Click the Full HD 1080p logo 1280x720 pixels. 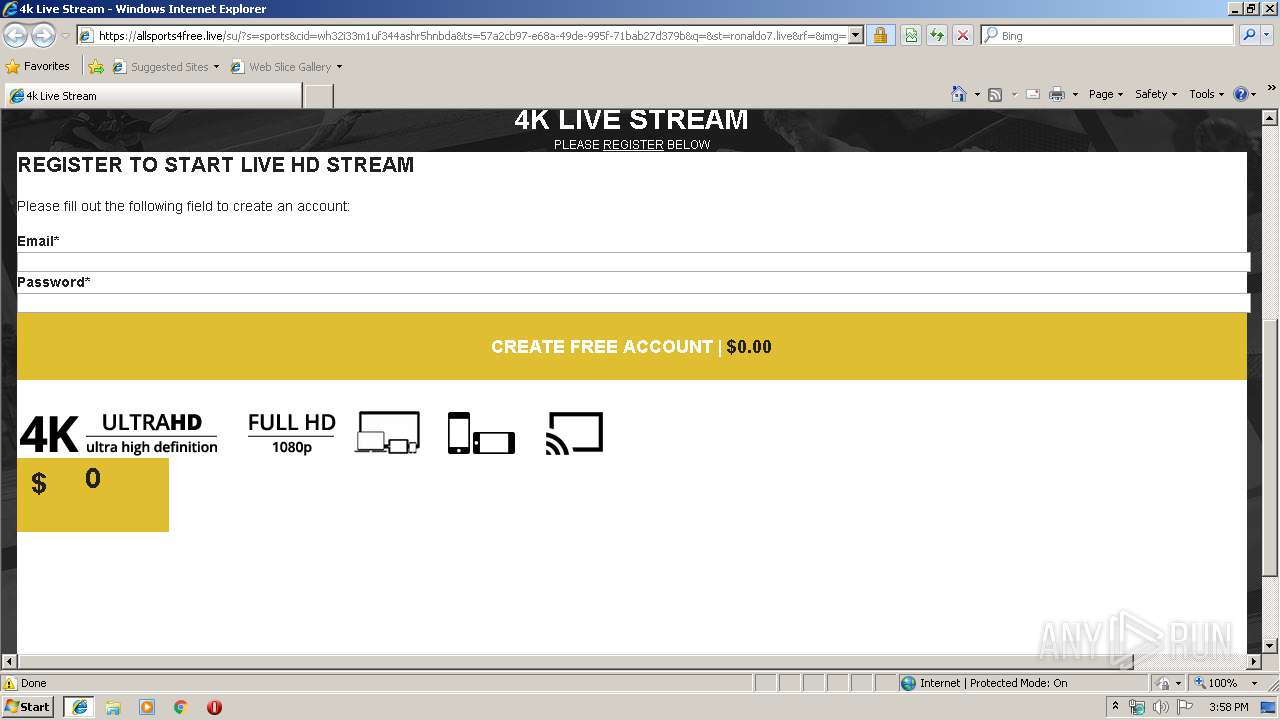[291, 433]
